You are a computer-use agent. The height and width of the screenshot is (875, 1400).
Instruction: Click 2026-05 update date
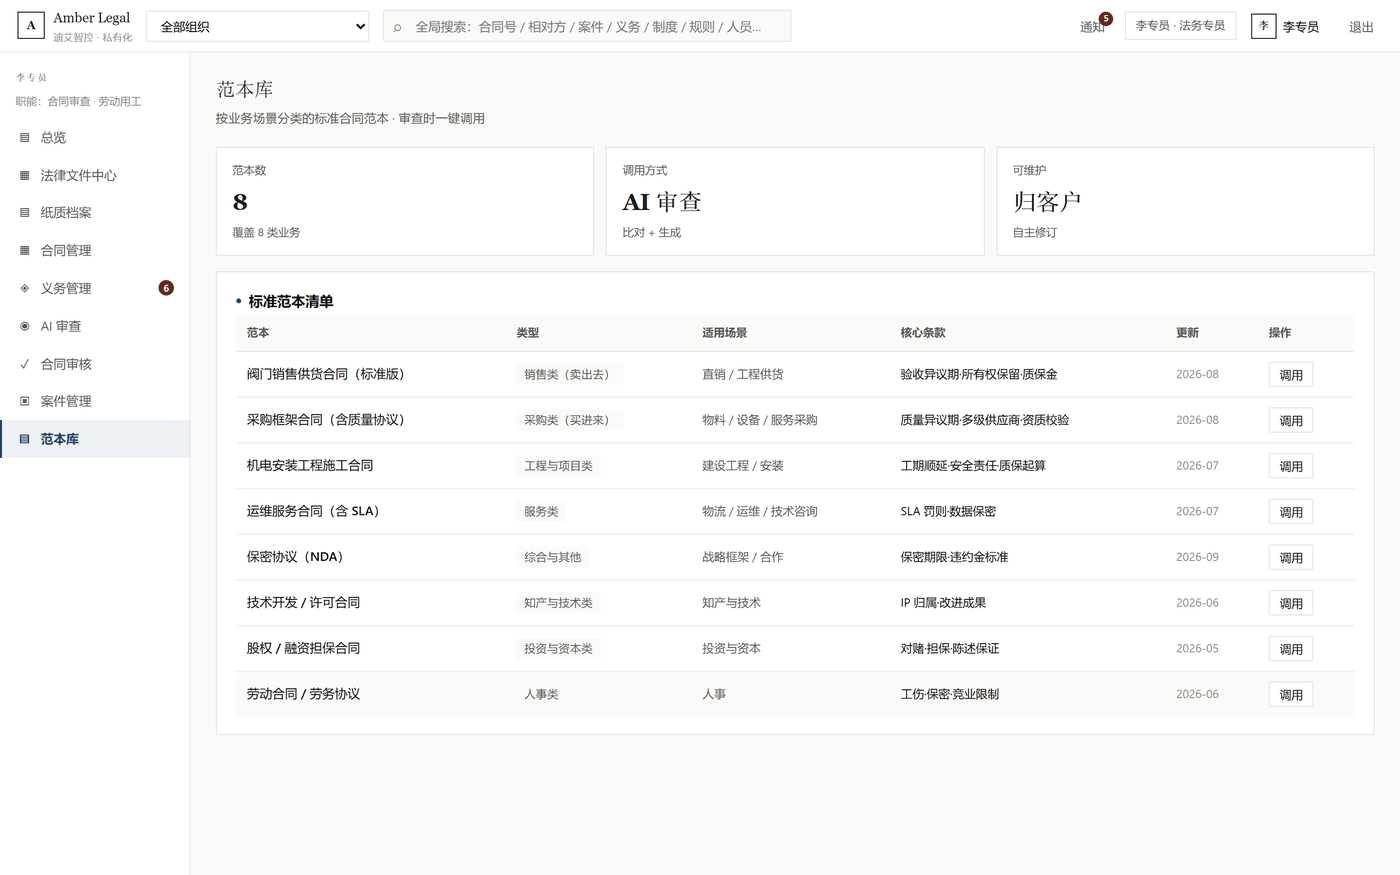click(1197, 649)
